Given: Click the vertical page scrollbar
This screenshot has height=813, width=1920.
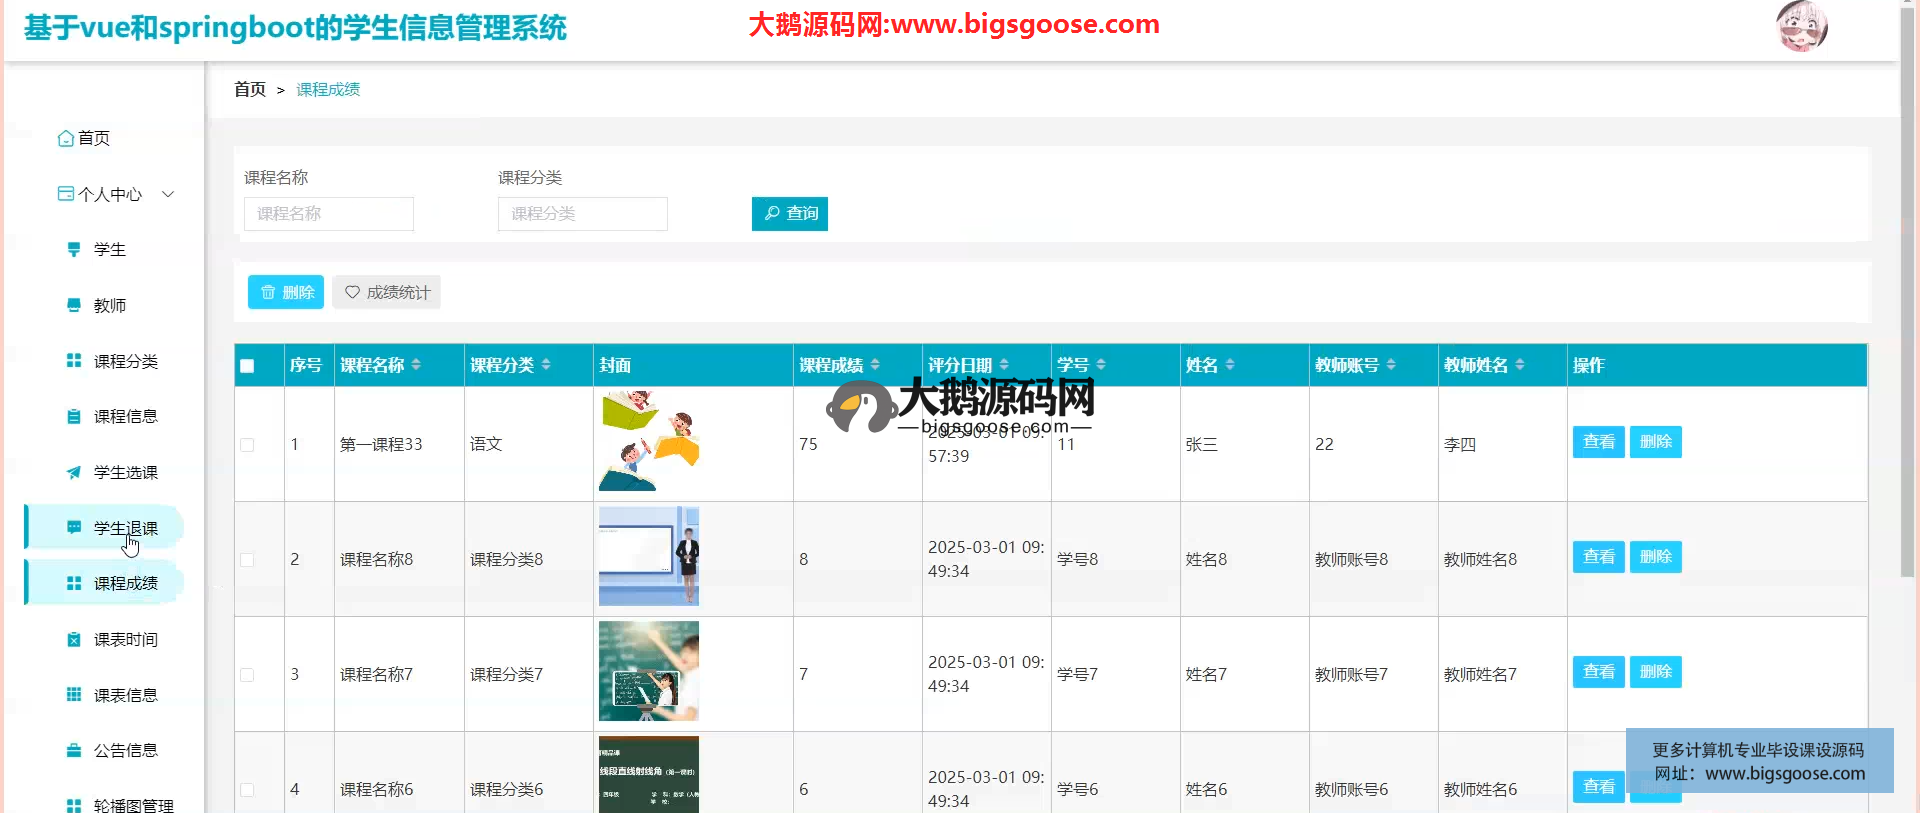Looking at the screenshot, I should 1908,300.
